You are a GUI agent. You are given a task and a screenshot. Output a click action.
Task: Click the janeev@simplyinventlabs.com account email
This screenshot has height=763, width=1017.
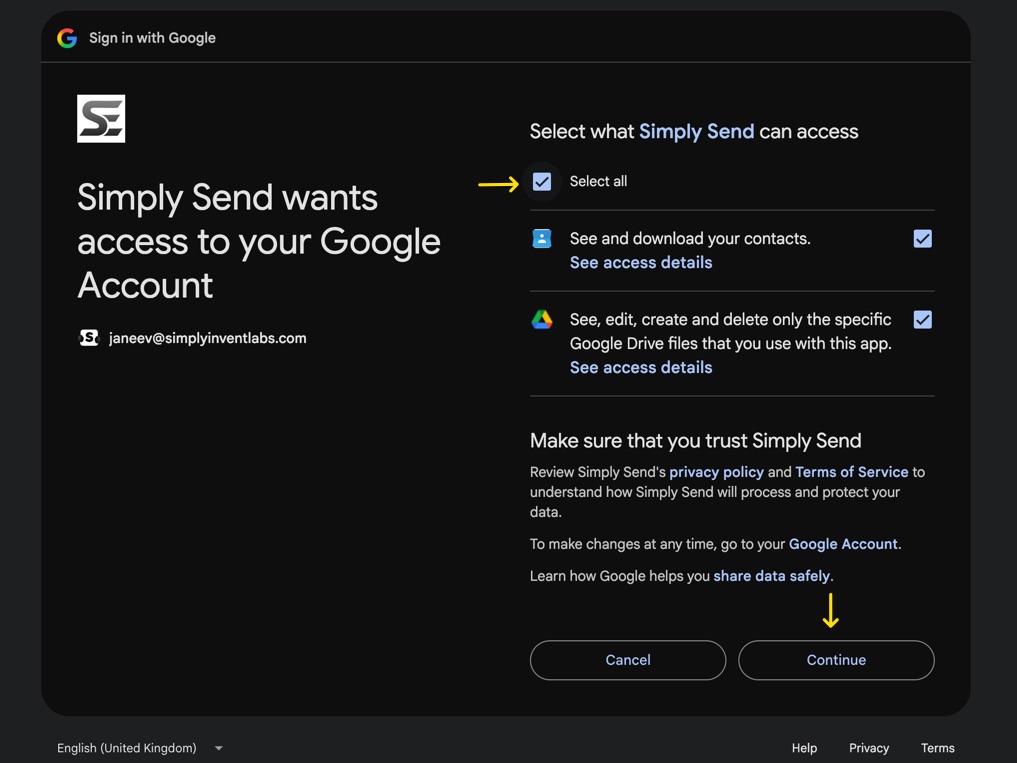click(208, 338)
